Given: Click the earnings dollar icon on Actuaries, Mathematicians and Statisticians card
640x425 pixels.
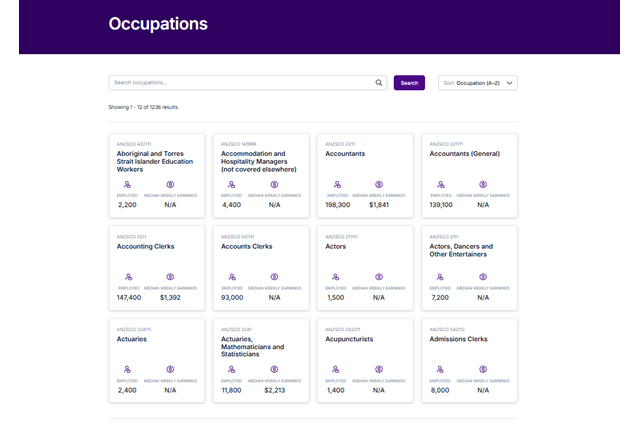Looking at the screenshot, I should (x=274, y=369).
